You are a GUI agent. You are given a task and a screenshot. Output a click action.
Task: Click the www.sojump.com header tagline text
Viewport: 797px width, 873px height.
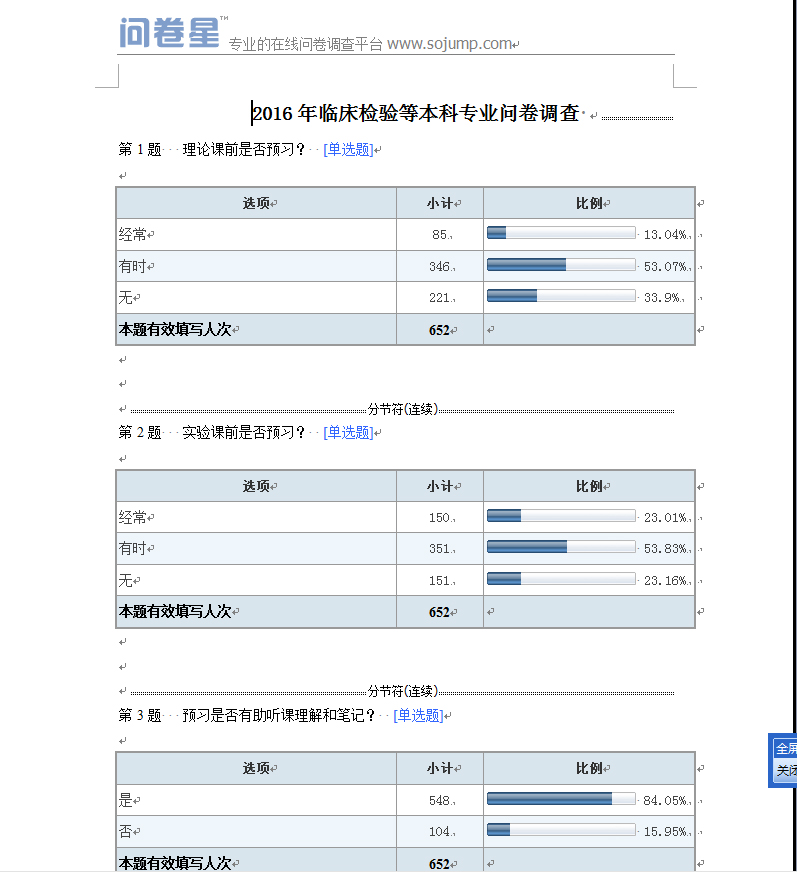coord(449,43)
